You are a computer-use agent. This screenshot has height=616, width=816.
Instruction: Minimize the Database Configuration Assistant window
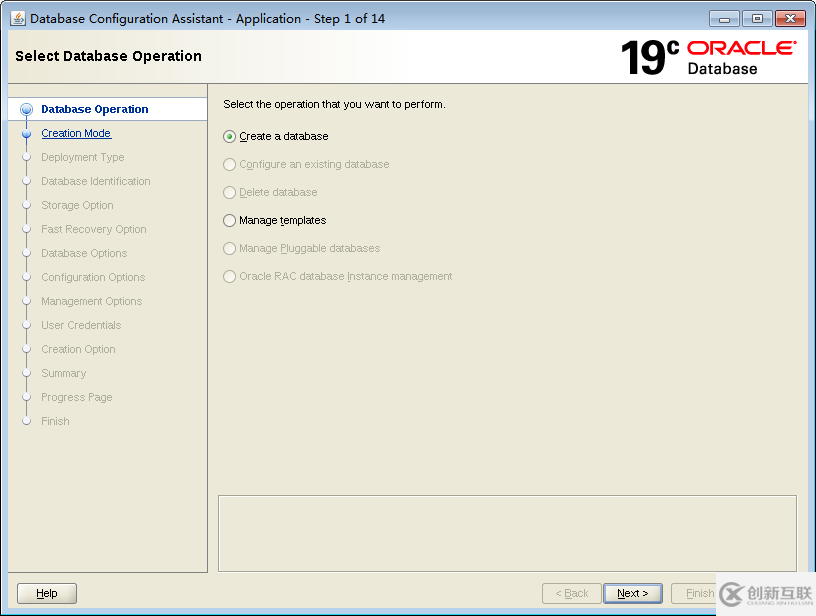(x=724, y=19)
